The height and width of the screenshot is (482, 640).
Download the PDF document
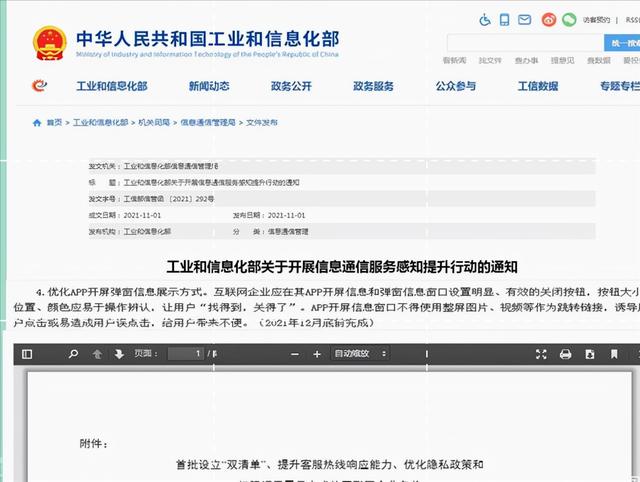[590, 354]
